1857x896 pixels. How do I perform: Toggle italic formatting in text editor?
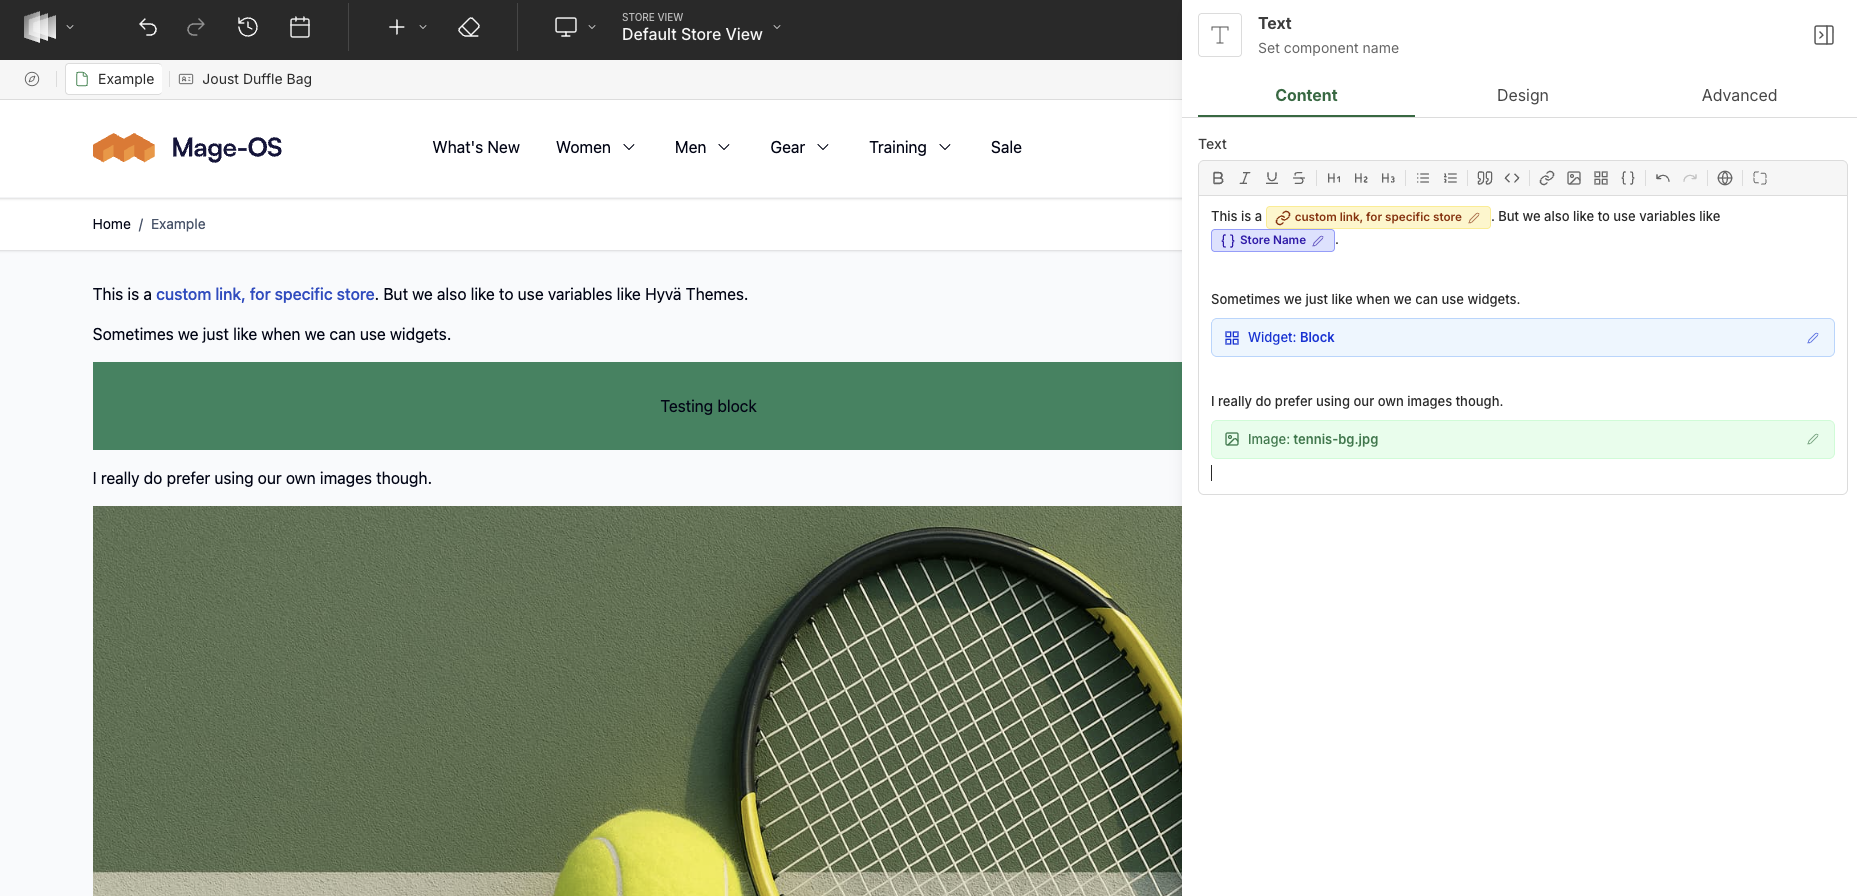pyautogui.click(x=1244, y=178)
